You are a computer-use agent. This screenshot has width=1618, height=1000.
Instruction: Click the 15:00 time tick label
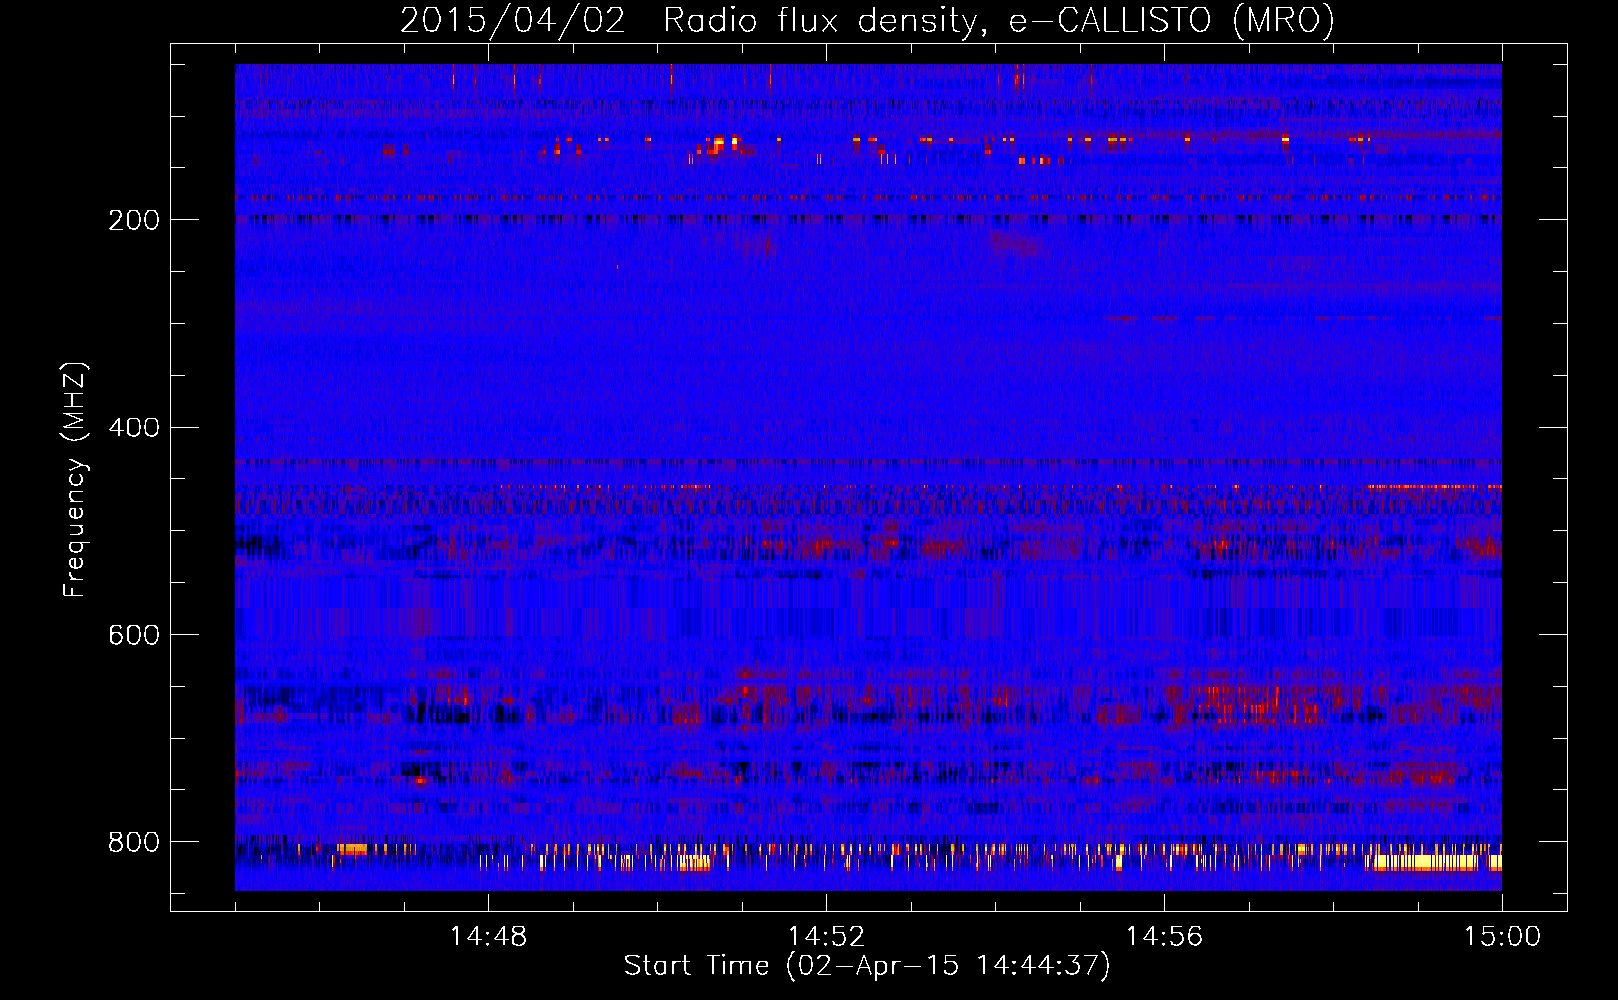1502,937
